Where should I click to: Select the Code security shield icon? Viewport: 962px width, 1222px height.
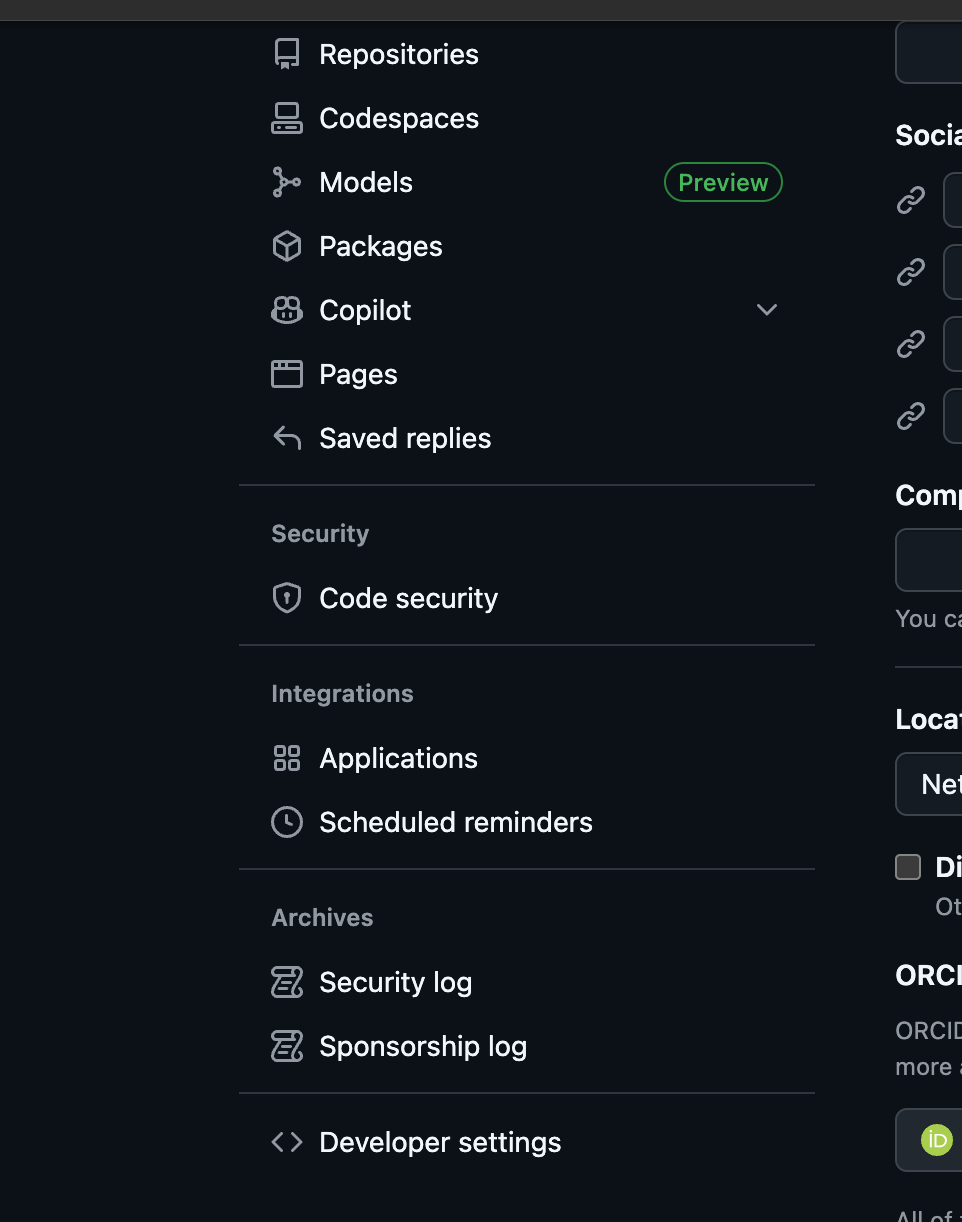point(287,597)
